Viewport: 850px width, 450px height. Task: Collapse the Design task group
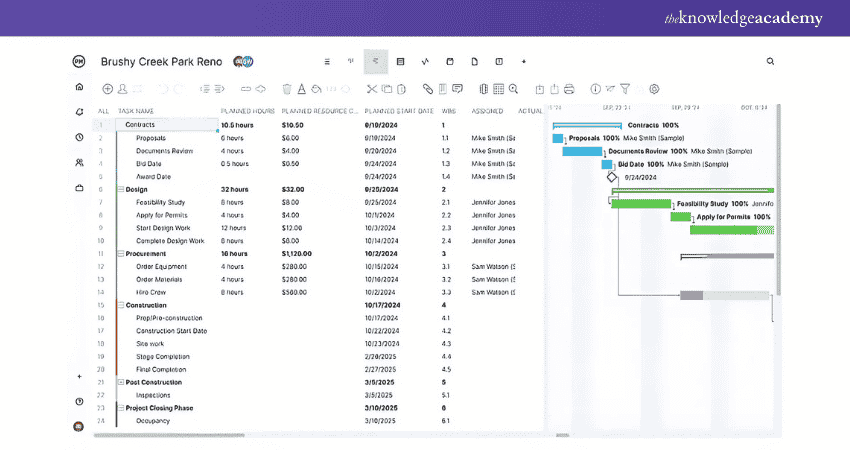tap(121, 189)
